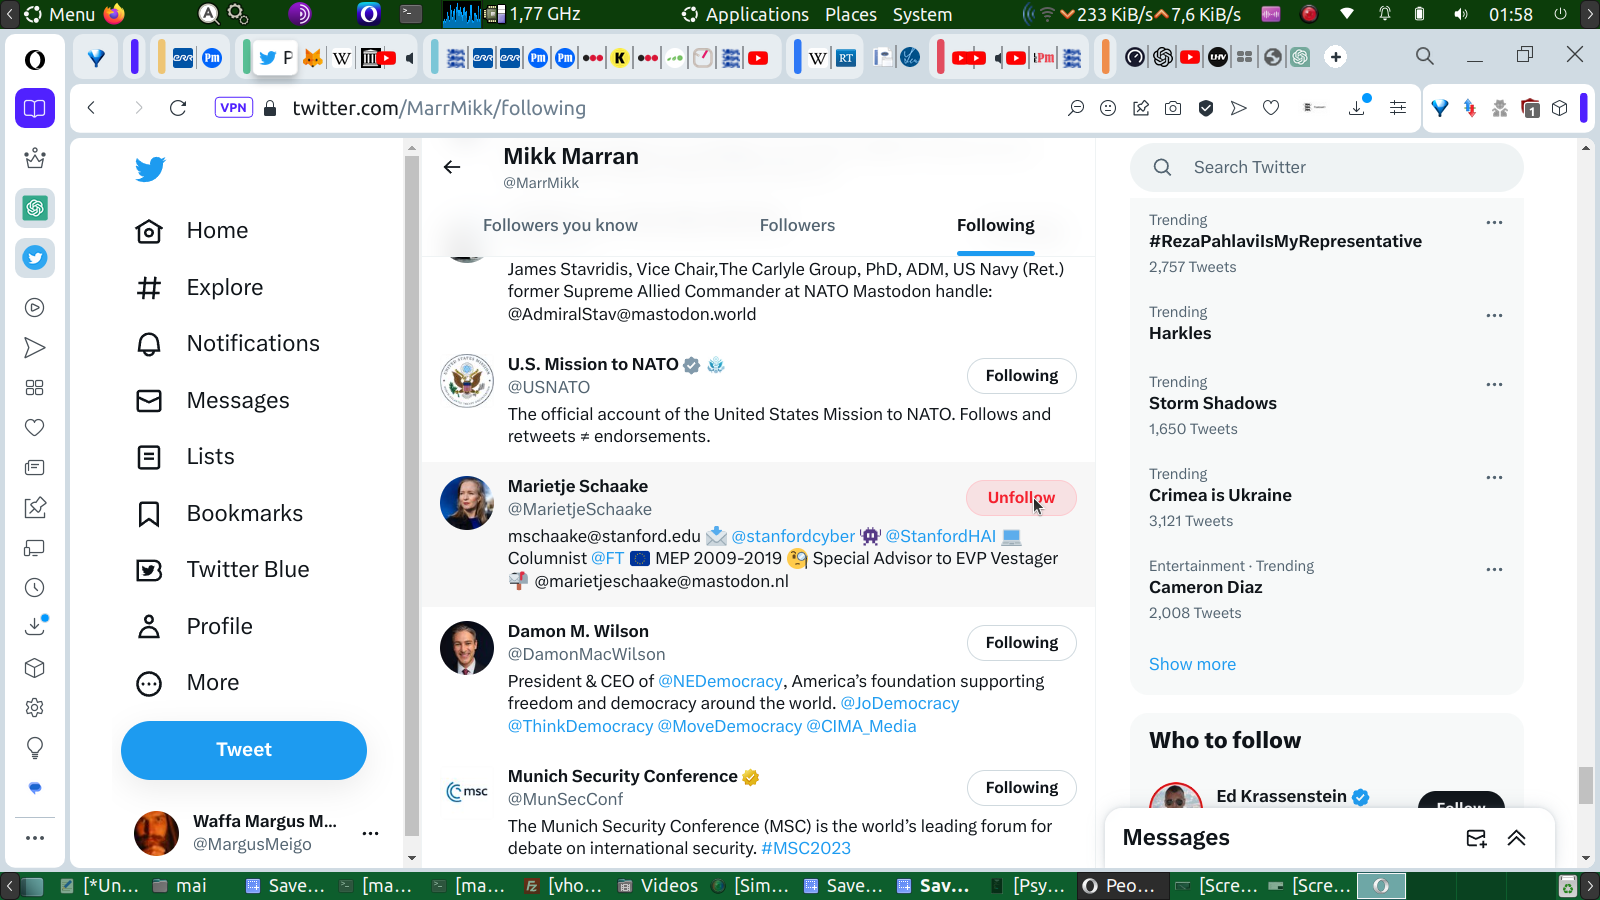
Task: Go back using the arrow beside Mikk Marran
Action: click(452, 168)
